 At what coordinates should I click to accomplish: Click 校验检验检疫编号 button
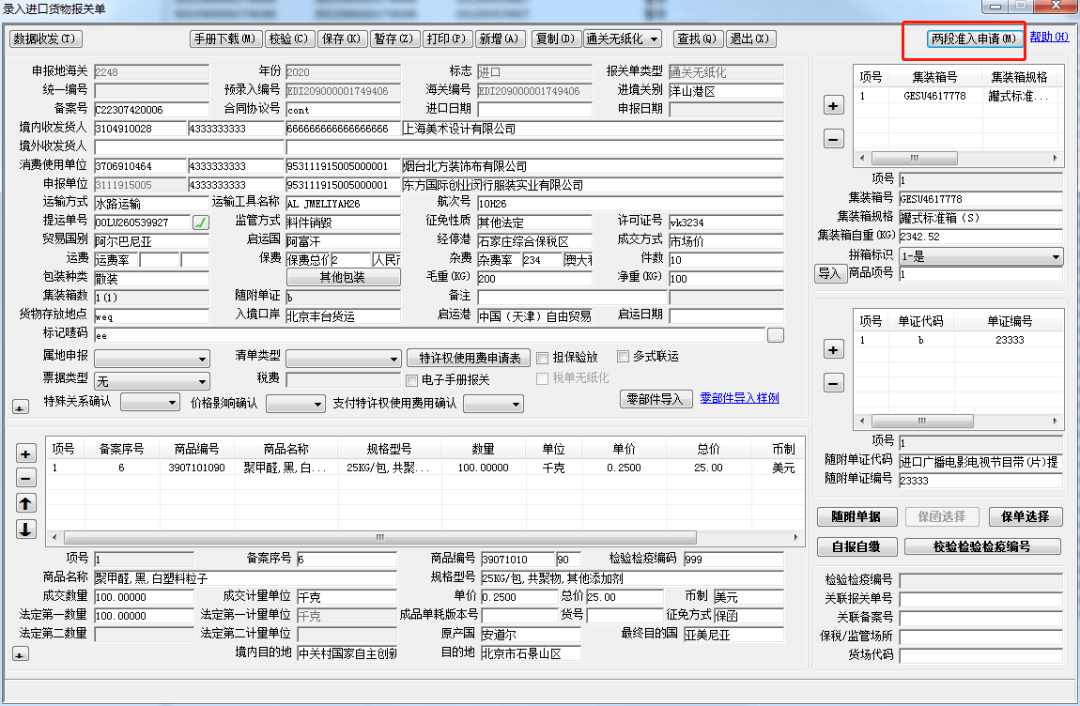(982, 547)
